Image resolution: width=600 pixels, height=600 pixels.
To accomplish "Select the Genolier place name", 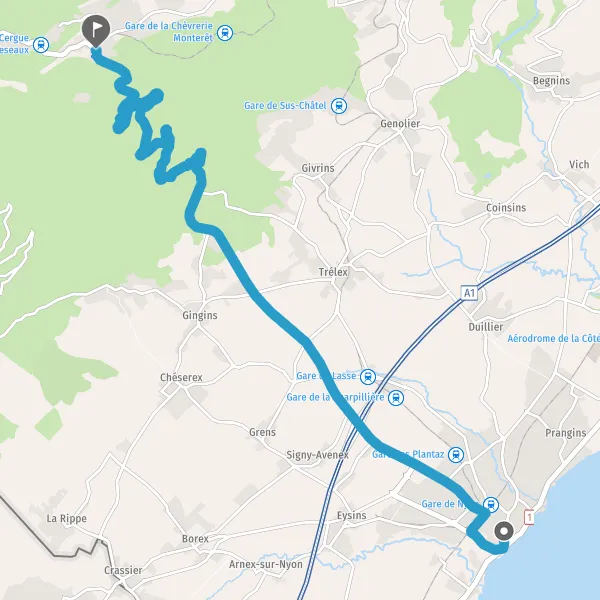I will [x=400, y=124].
